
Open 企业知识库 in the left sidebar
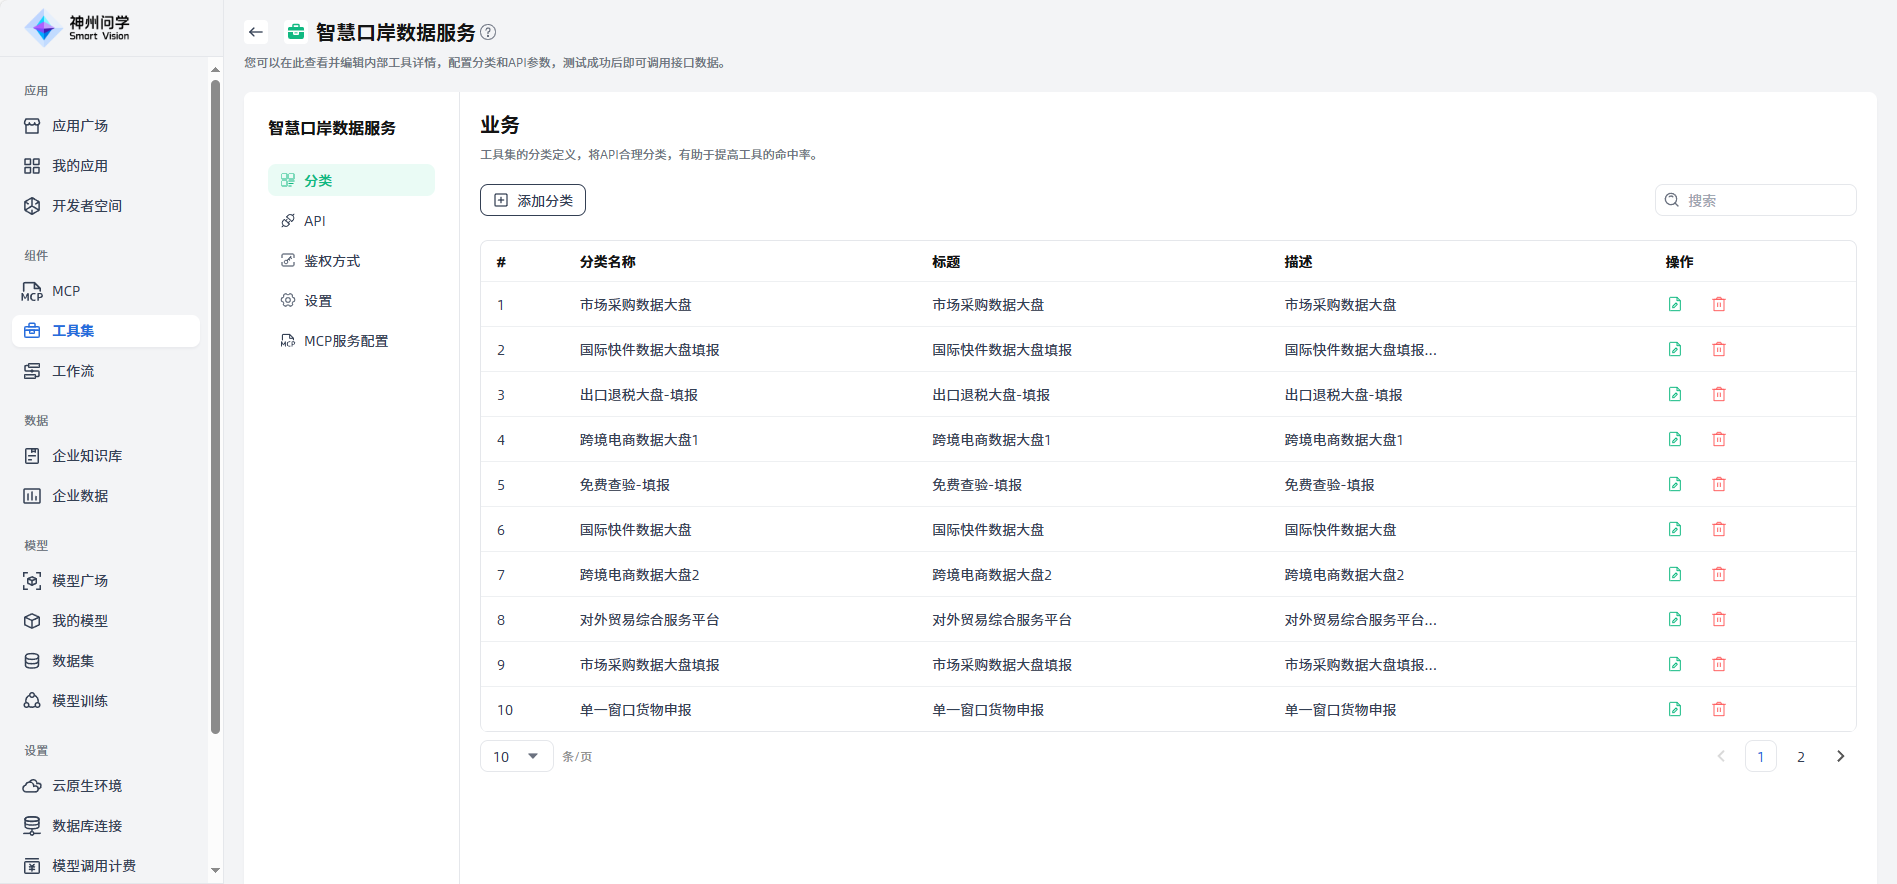click(x=87, y=456)
